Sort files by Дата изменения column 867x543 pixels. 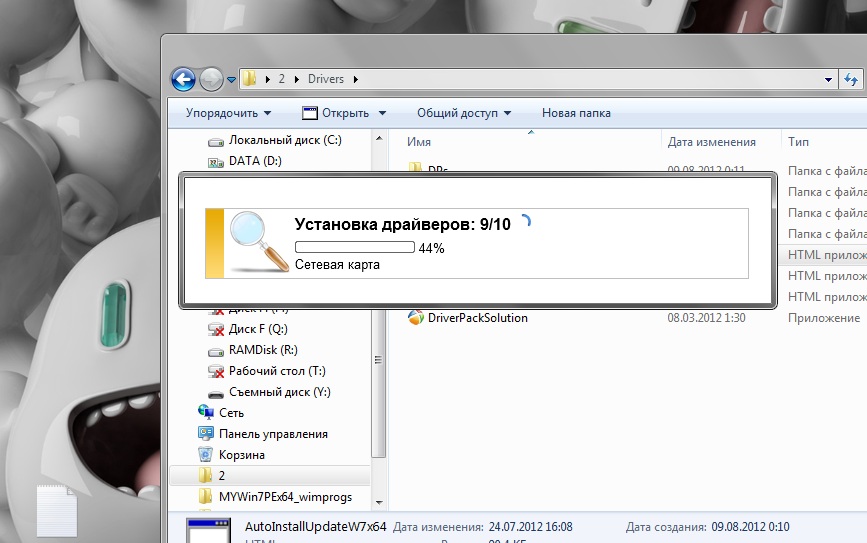[x=711, y=142]
